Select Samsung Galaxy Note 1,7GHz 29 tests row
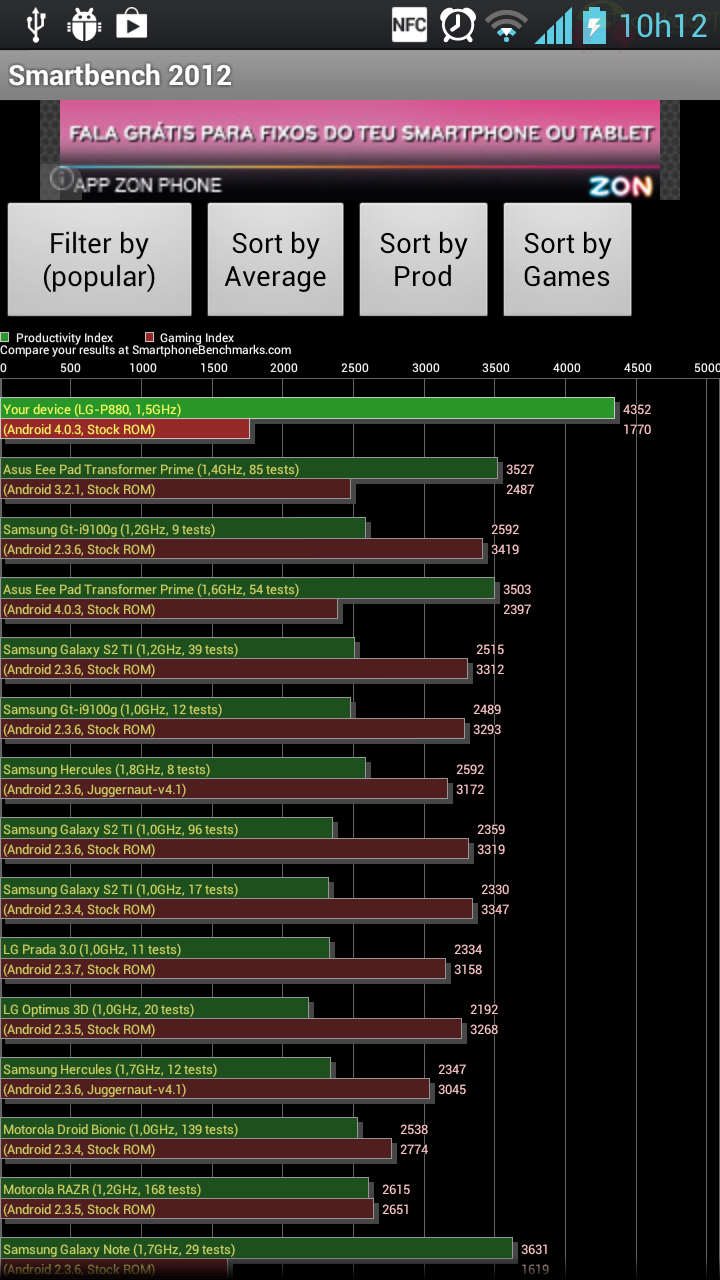Screen dimensions: 720x1280 click(x=257, y=1249)
